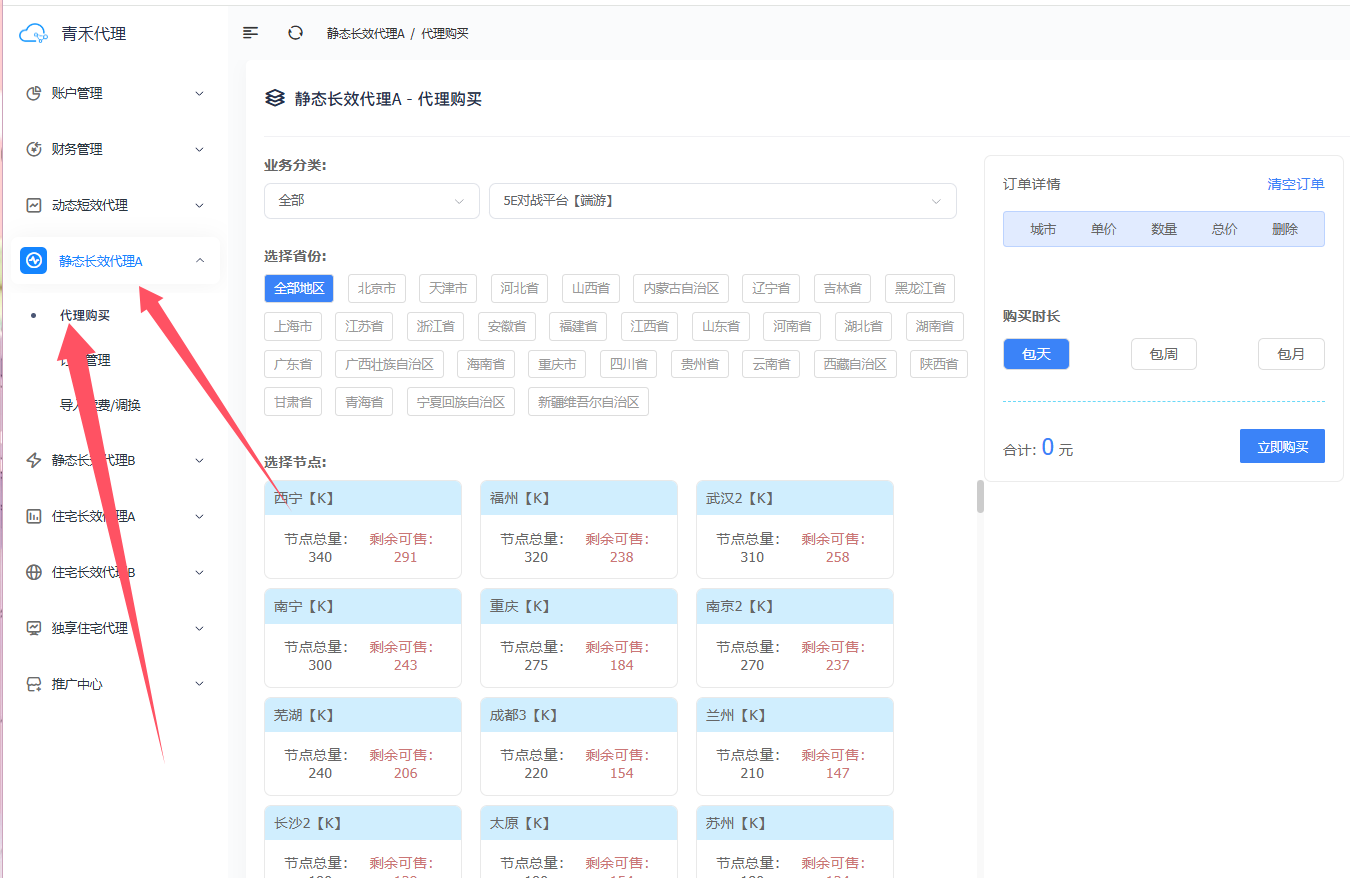Click the node list vertical scrollbar
The width and height of the screenshot is (1350, 878).
point(980,497)
